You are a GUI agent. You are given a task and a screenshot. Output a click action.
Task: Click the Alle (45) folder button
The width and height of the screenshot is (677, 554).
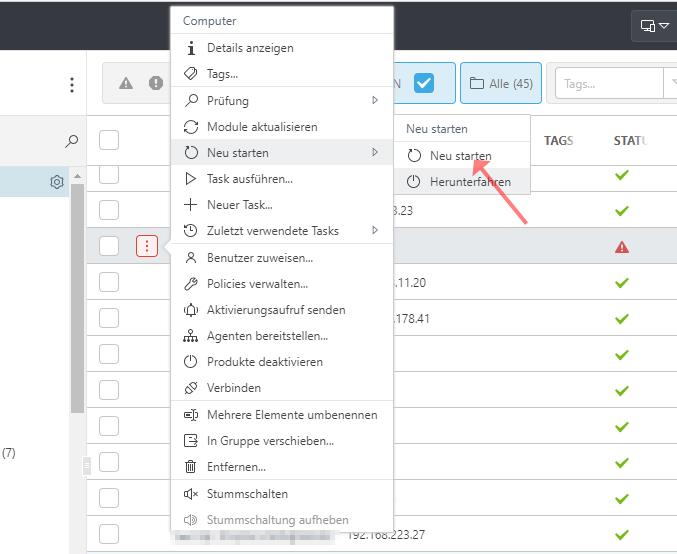(x=501, y=83)
